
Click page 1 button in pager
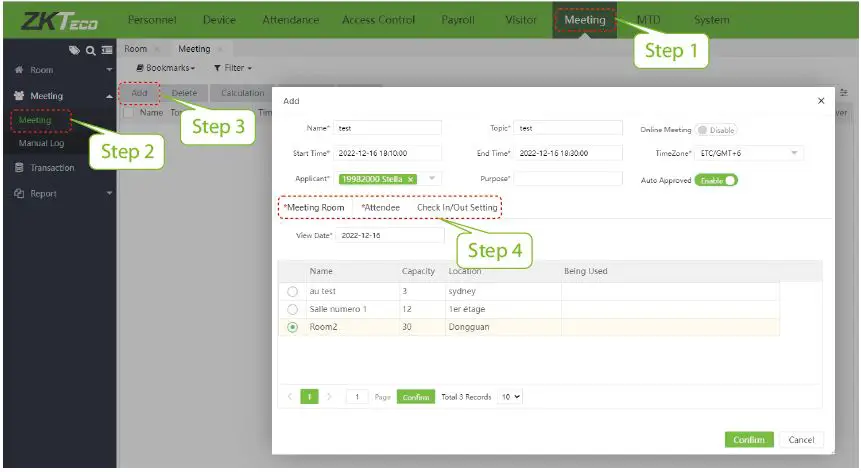[x=310, y=396]
